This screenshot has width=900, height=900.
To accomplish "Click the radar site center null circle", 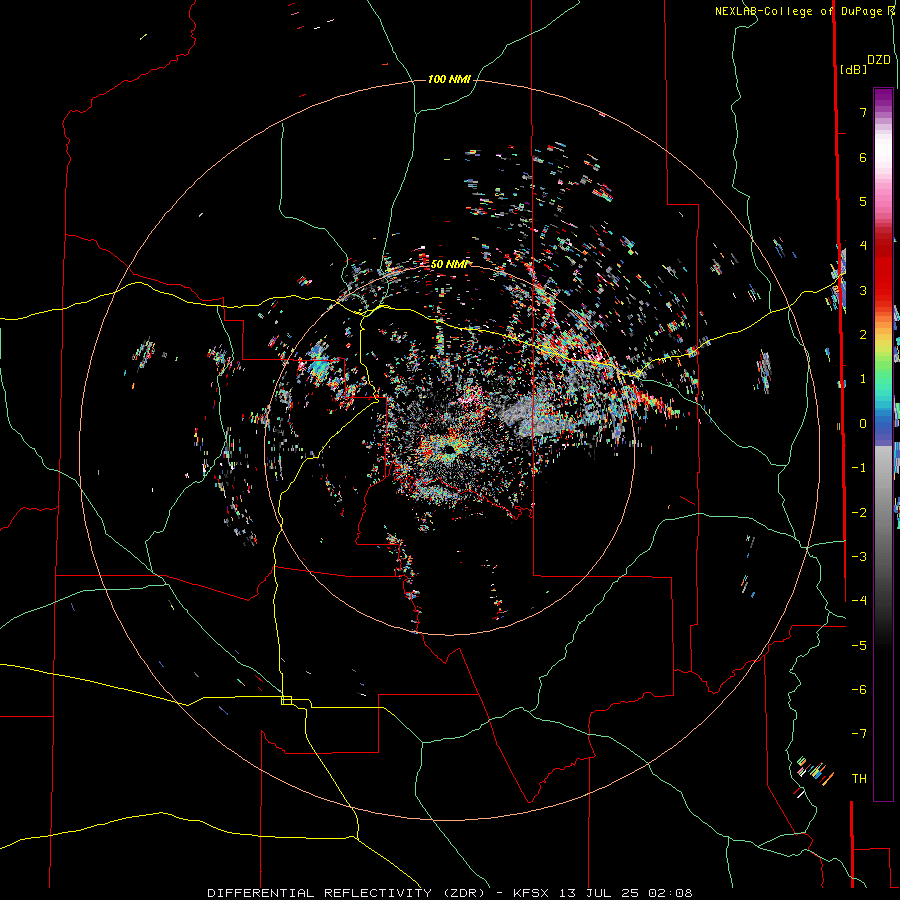I will point(449,450).
